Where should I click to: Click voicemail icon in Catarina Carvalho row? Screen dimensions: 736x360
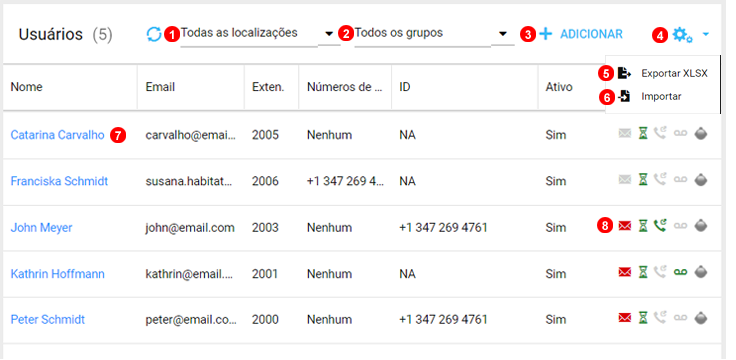coord(680,134)
